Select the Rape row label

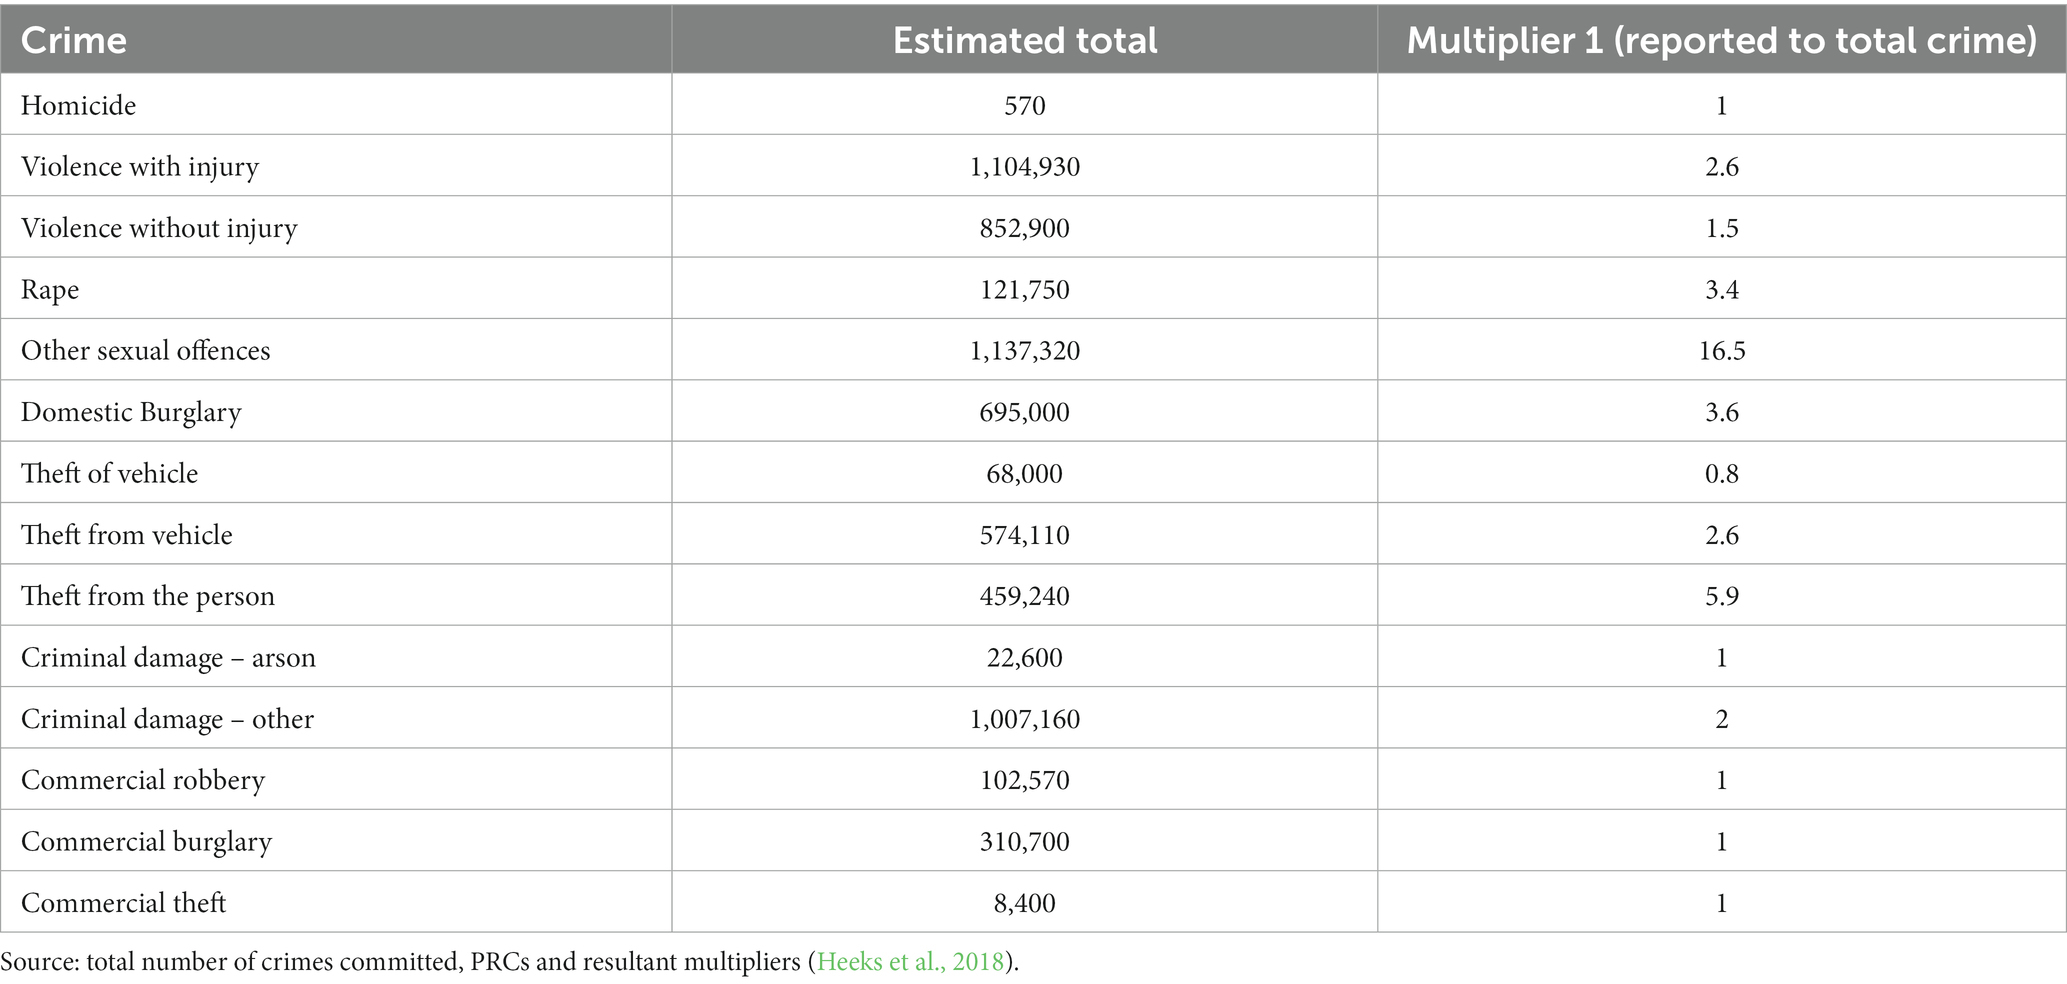click(50, 290)
